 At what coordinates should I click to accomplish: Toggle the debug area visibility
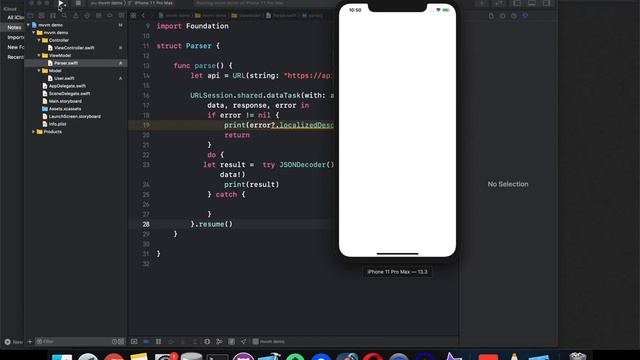[x=532, y=3]
